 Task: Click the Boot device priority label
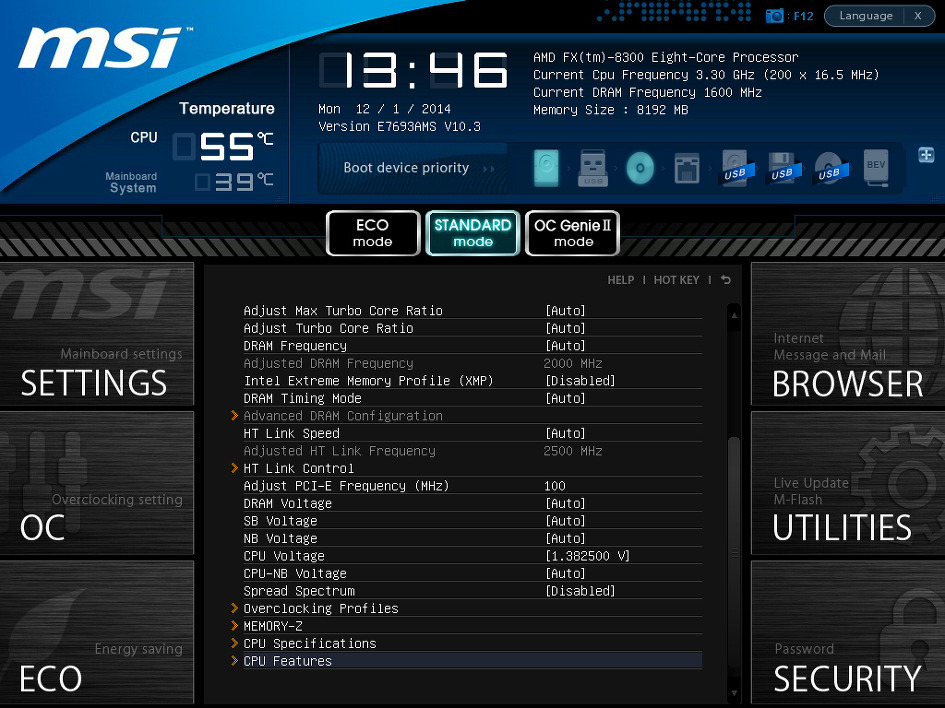406,168
